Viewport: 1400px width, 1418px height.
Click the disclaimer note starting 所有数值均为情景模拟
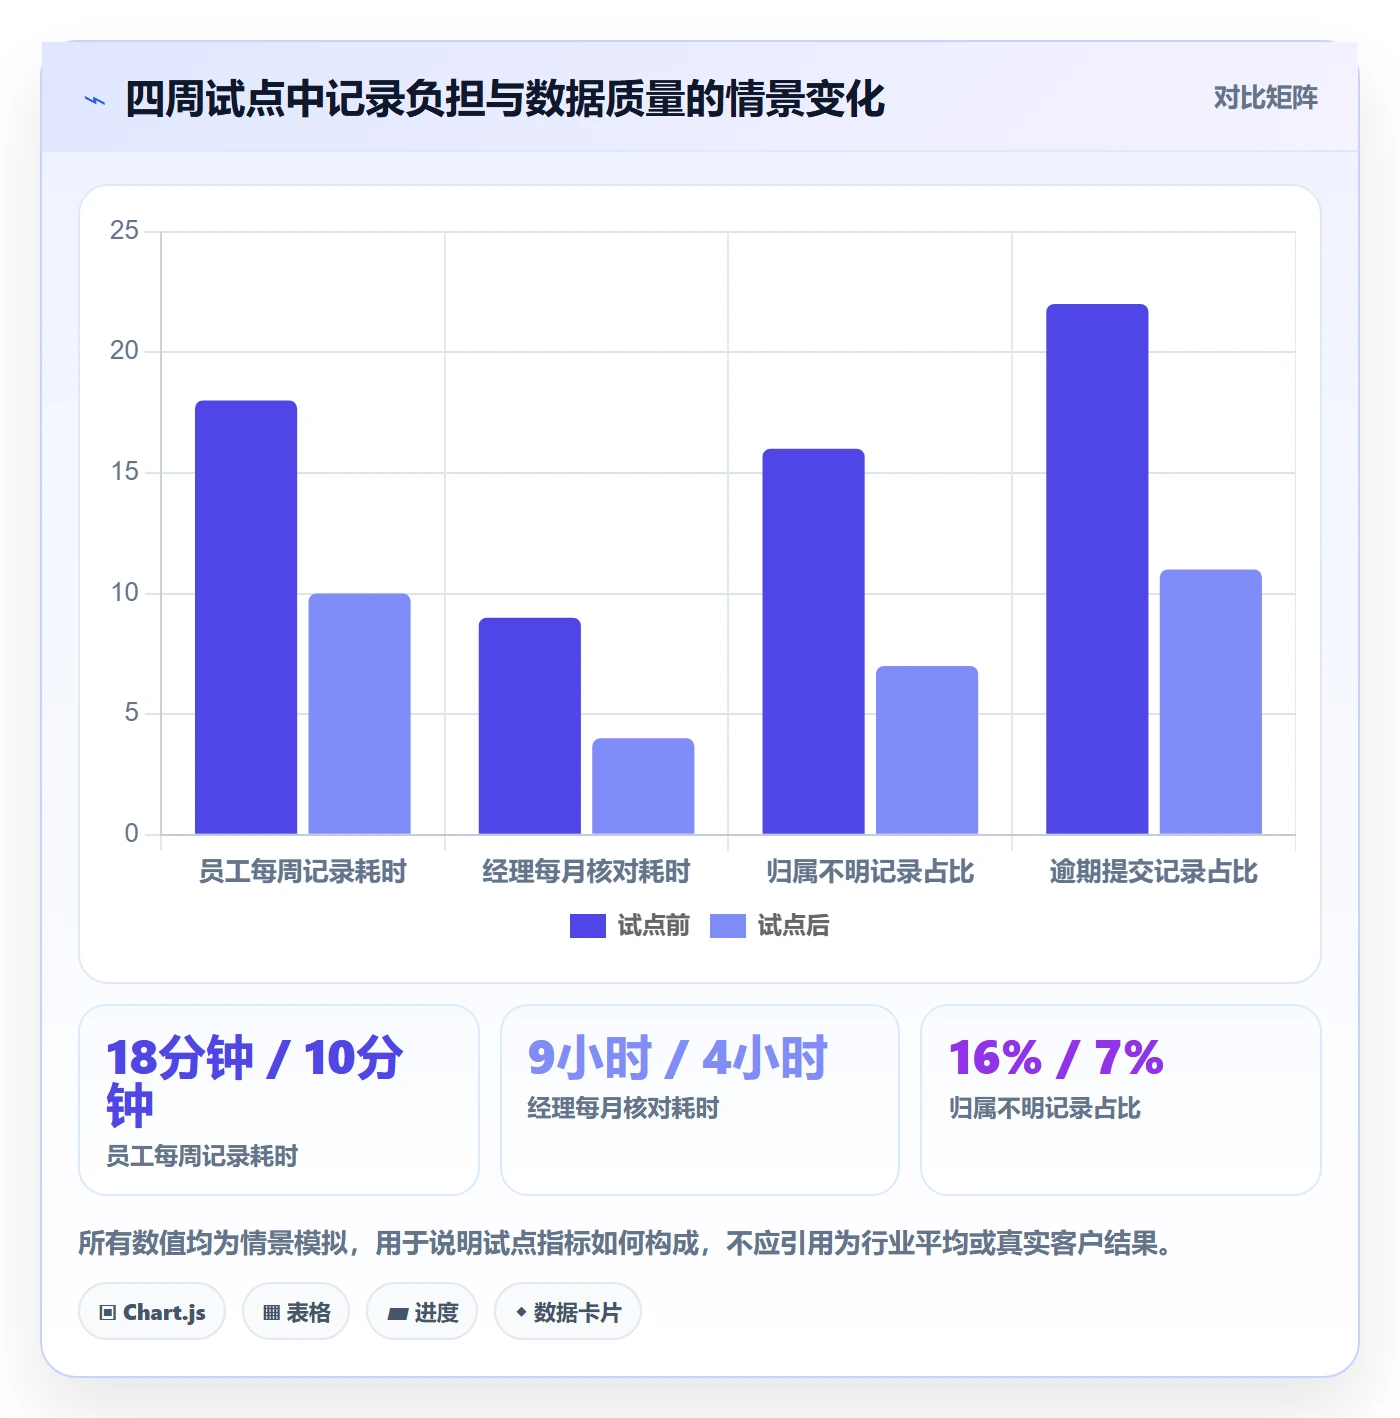click(625, 1243)
